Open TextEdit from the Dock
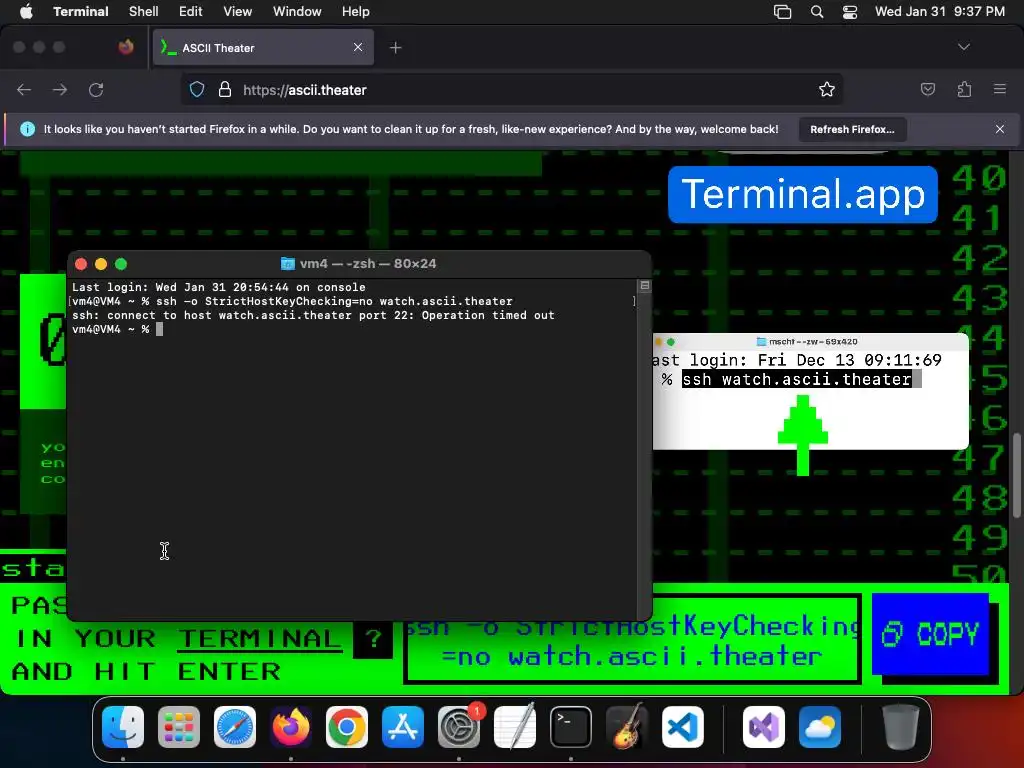The image size is (1024, 768). 515,727
